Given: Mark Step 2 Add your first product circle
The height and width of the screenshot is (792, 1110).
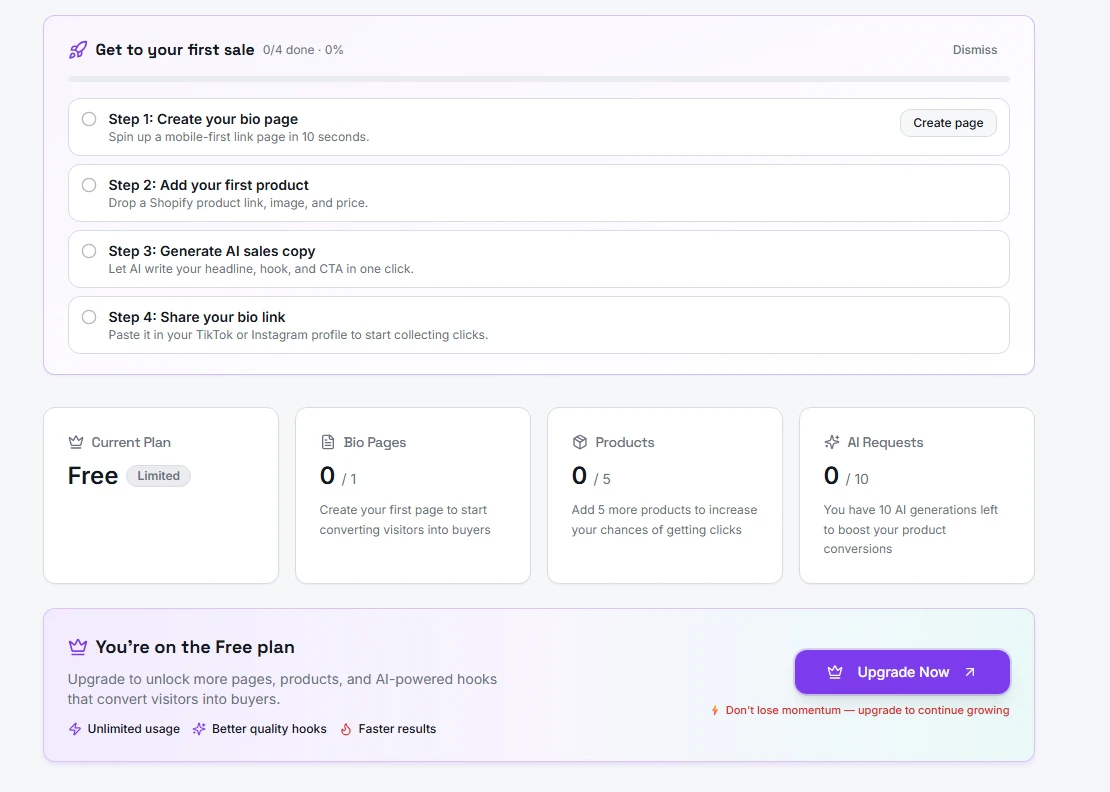Looking at the screenshot, I should pos(88,185).
